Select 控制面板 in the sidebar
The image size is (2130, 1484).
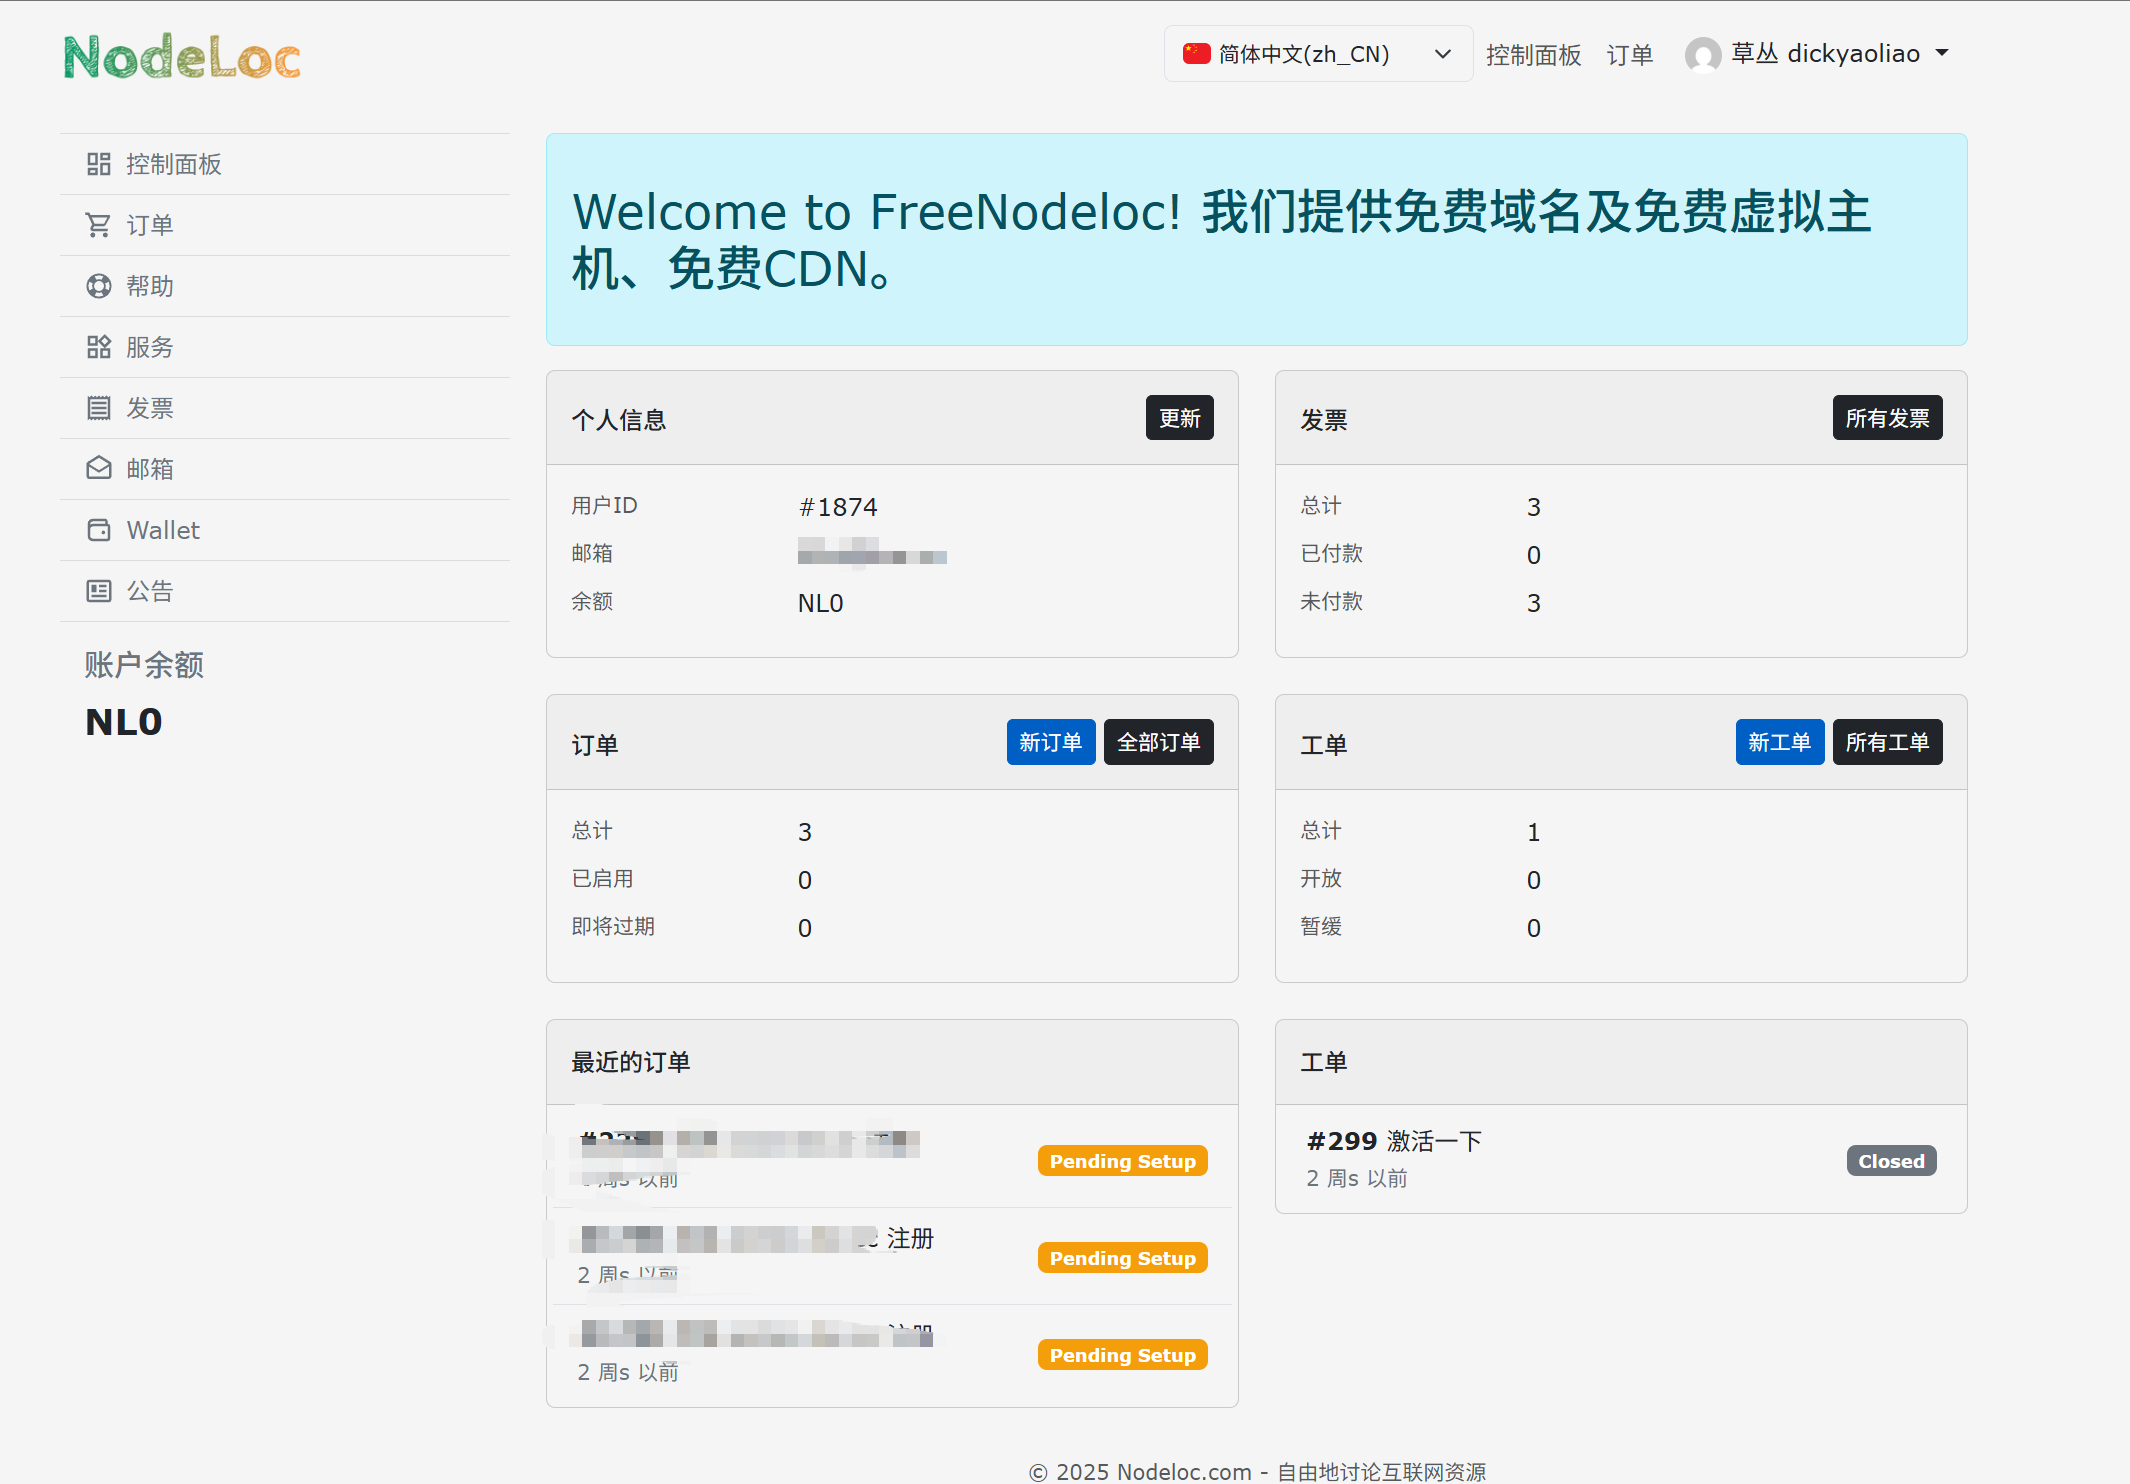285,164
